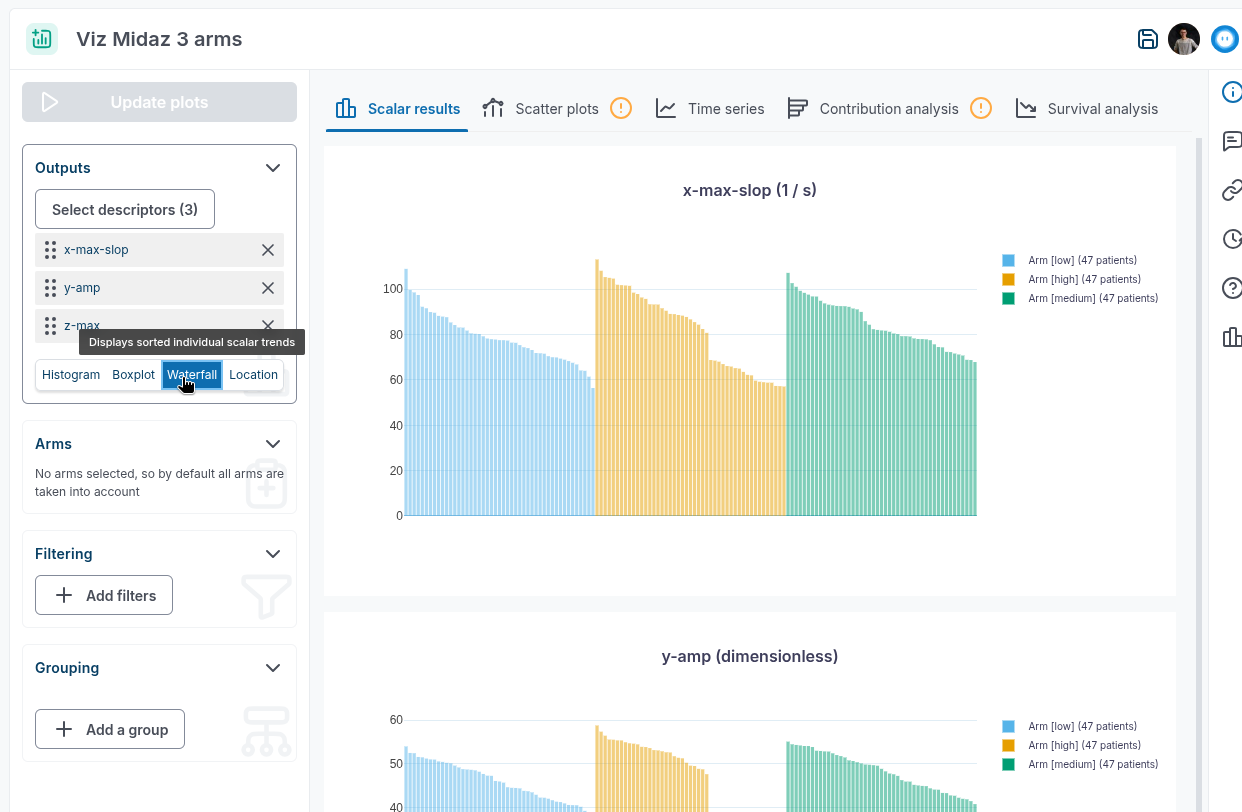Select the Histogram plot type
Screen dimensions: 1242x812
pyautogui.click(x=71, y=375)
